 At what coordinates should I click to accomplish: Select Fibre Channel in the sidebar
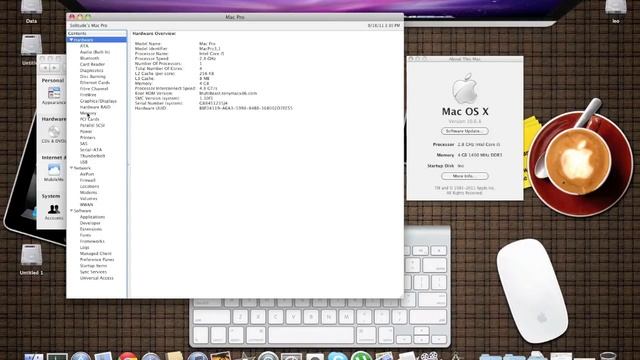click(x=94, y=89)
